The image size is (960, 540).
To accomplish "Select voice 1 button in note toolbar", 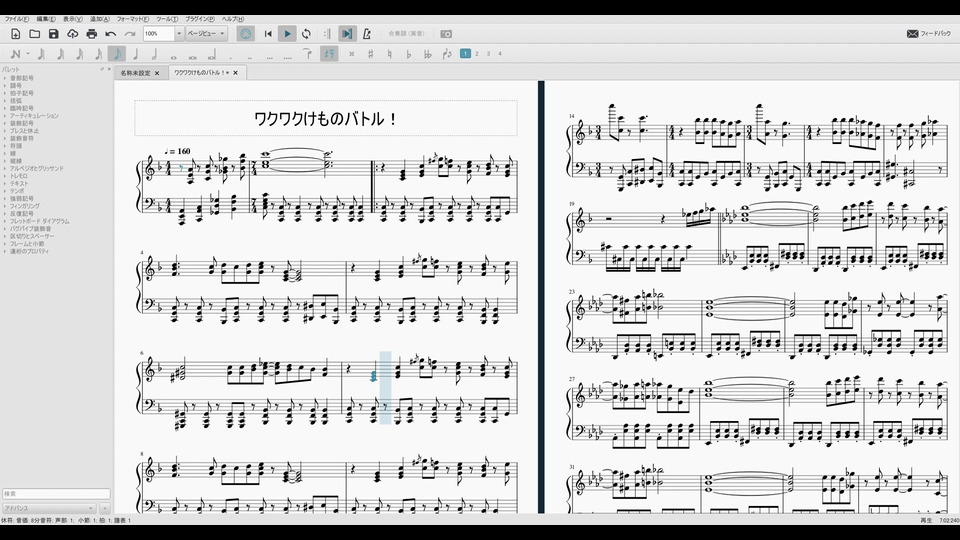I will [x=465, y=54].
